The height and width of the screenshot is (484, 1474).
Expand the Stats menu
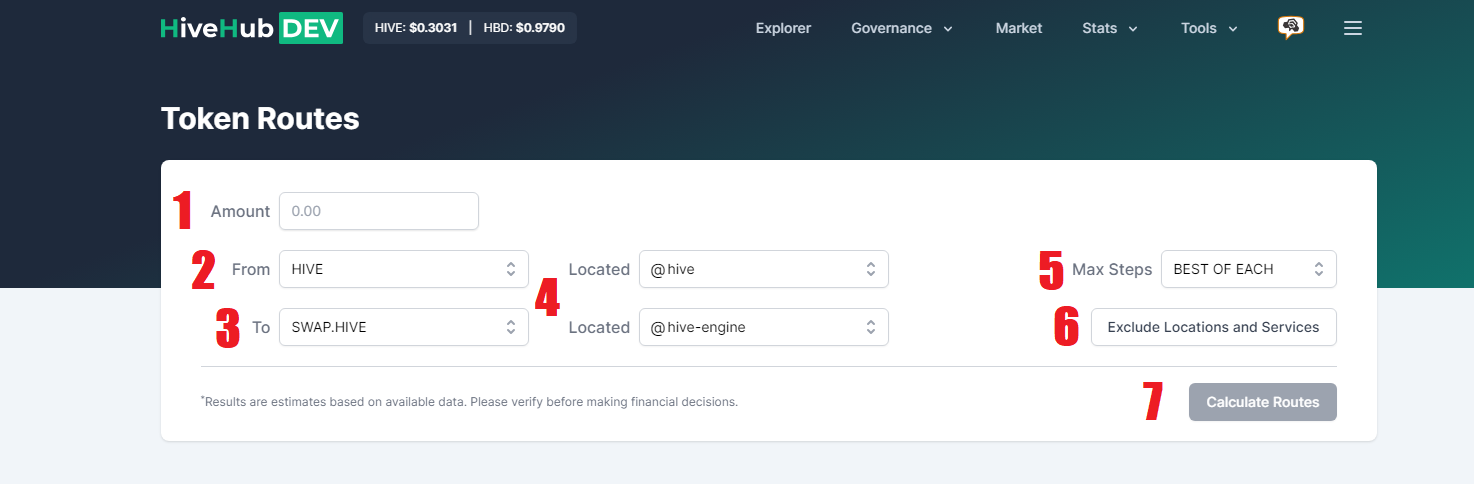point(1110,28)
